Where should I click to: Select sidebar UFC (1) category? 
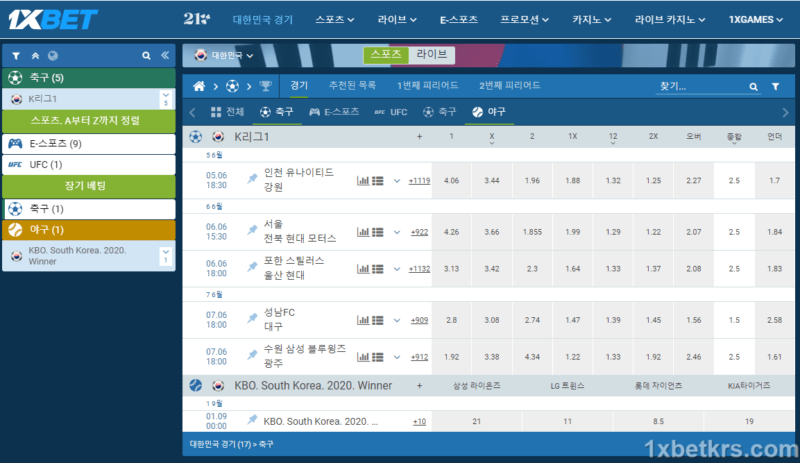(89, 165)
